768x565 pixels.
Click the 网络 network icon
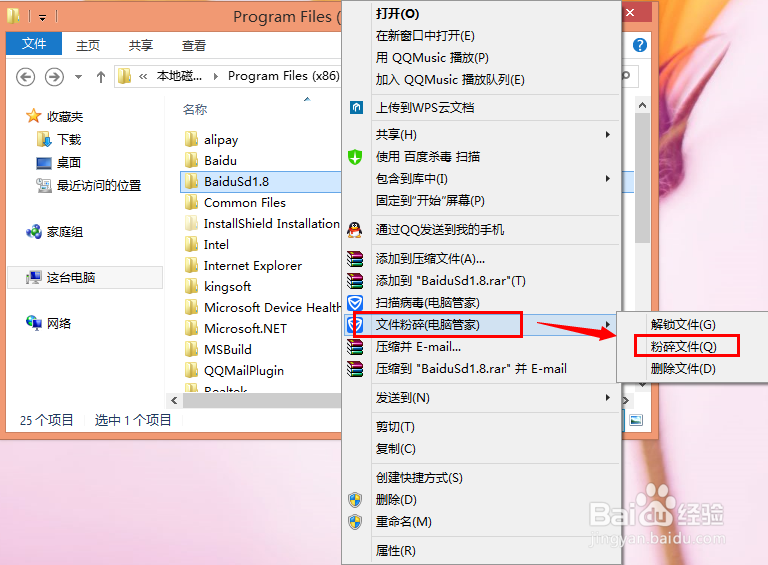click(34, 323)
